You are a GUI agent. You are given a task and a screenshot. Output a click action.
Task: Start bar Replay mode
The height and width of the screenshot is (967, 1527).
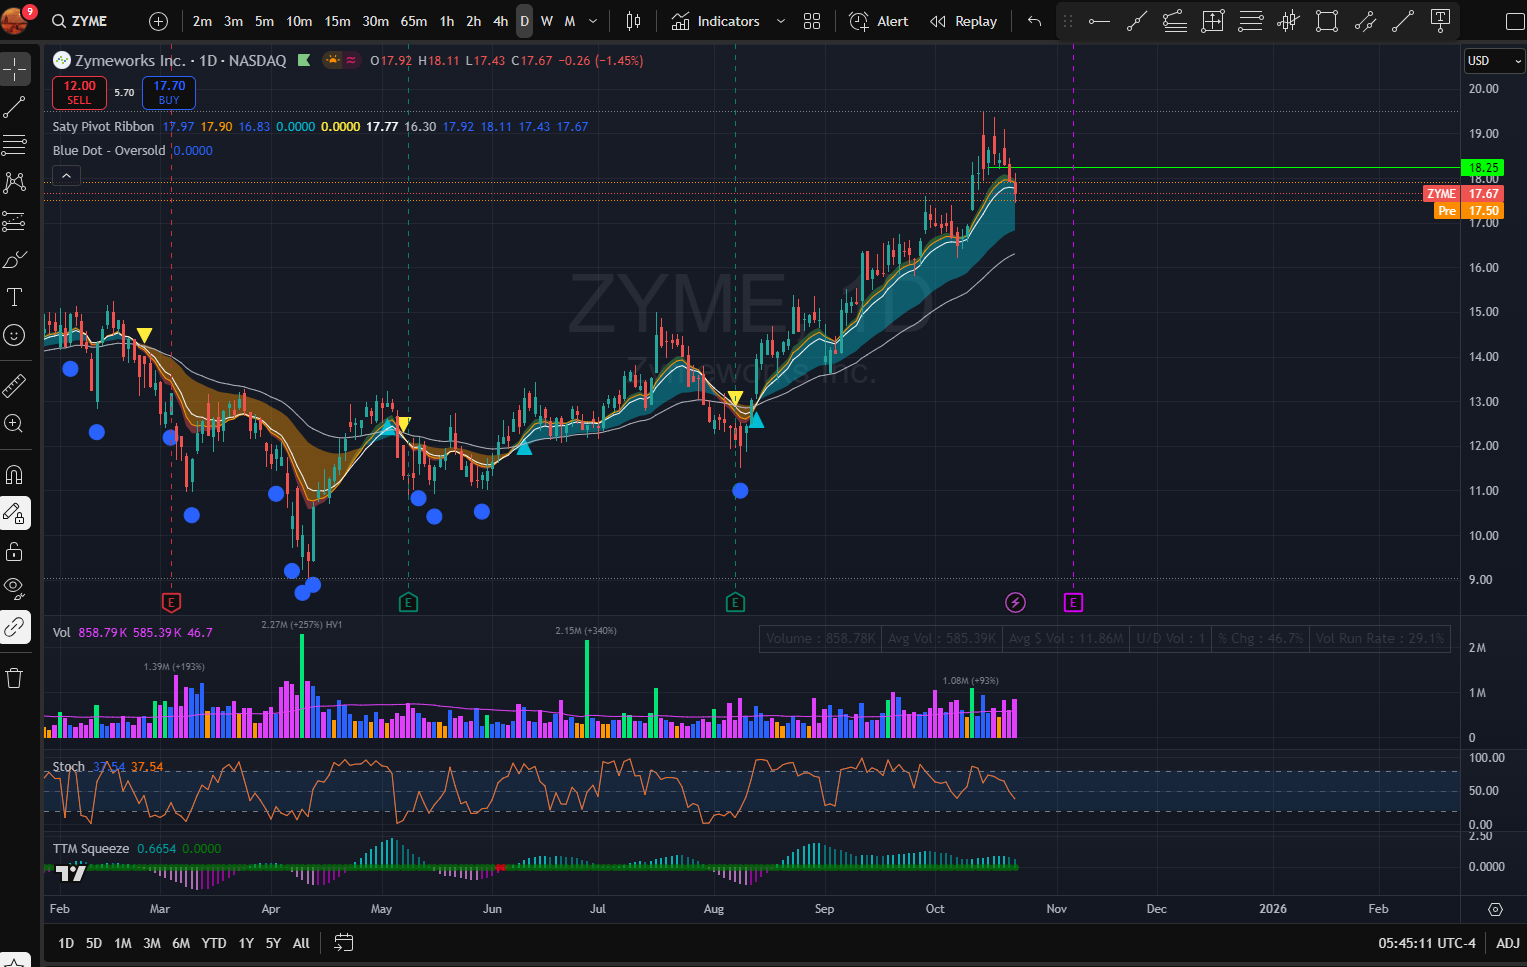pos(964,21)
